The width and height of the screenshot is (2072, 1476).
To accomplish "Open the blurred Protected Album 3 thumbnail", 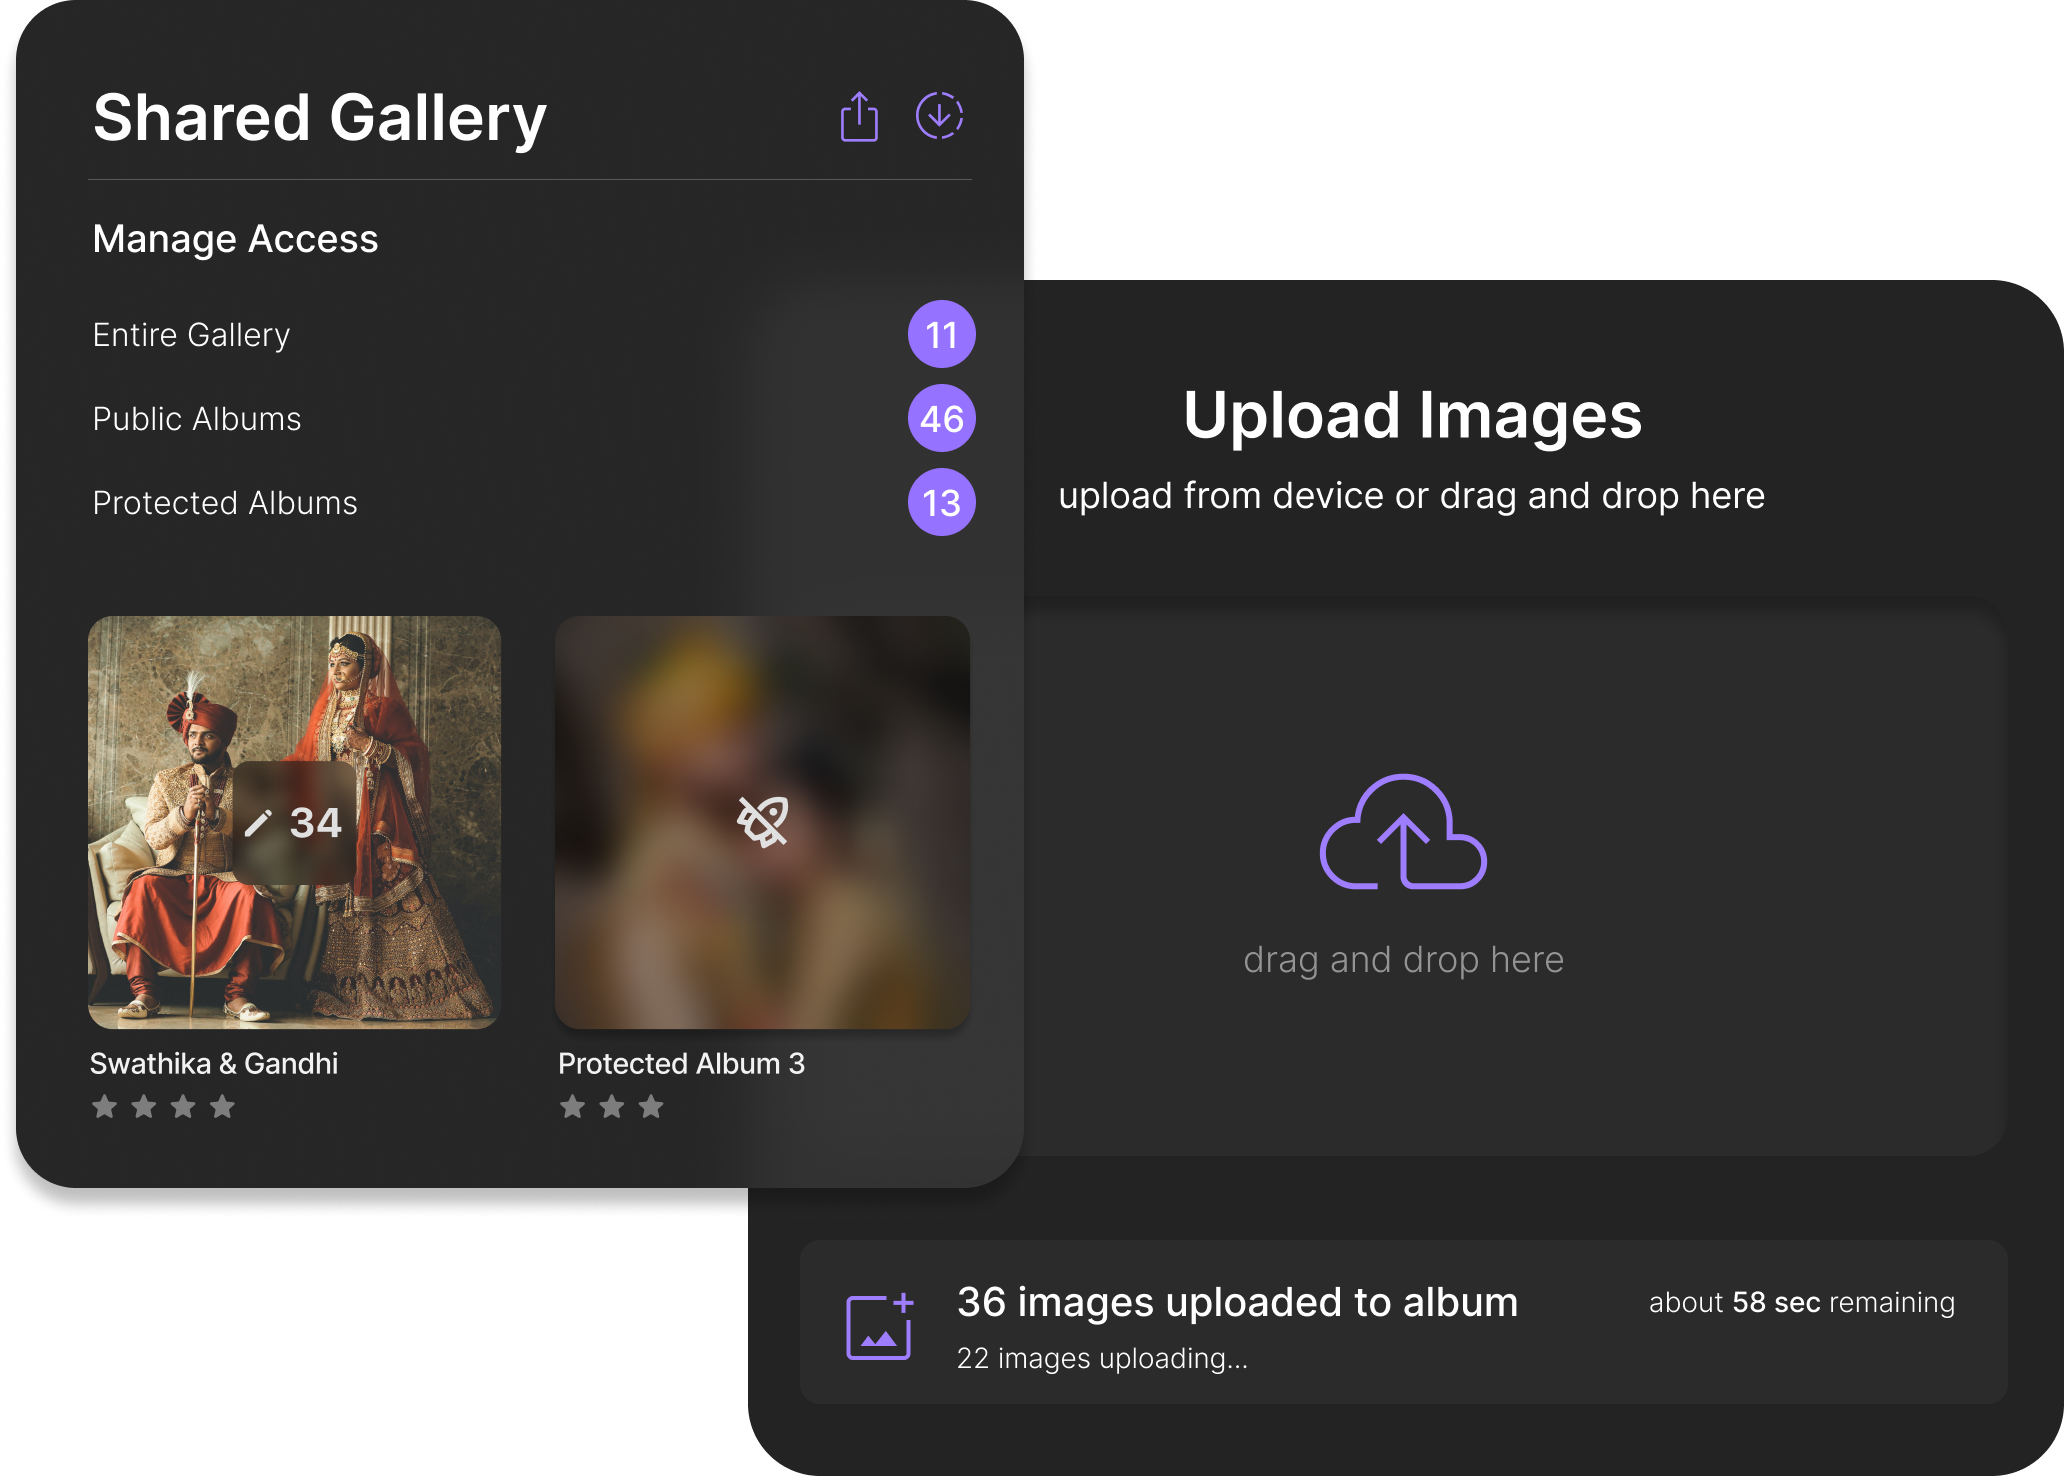I will point(762,822).
